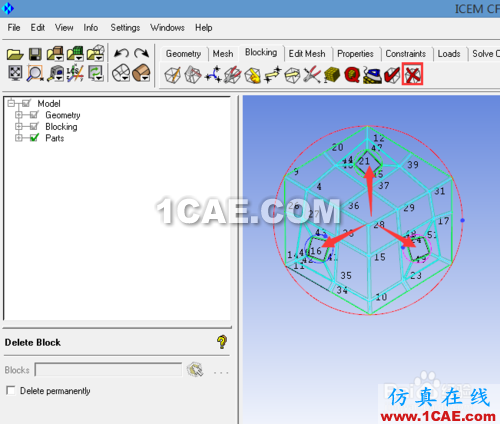Click the Fit Window icon
This screenshot has width=500, height=424.
coord(15,73)
